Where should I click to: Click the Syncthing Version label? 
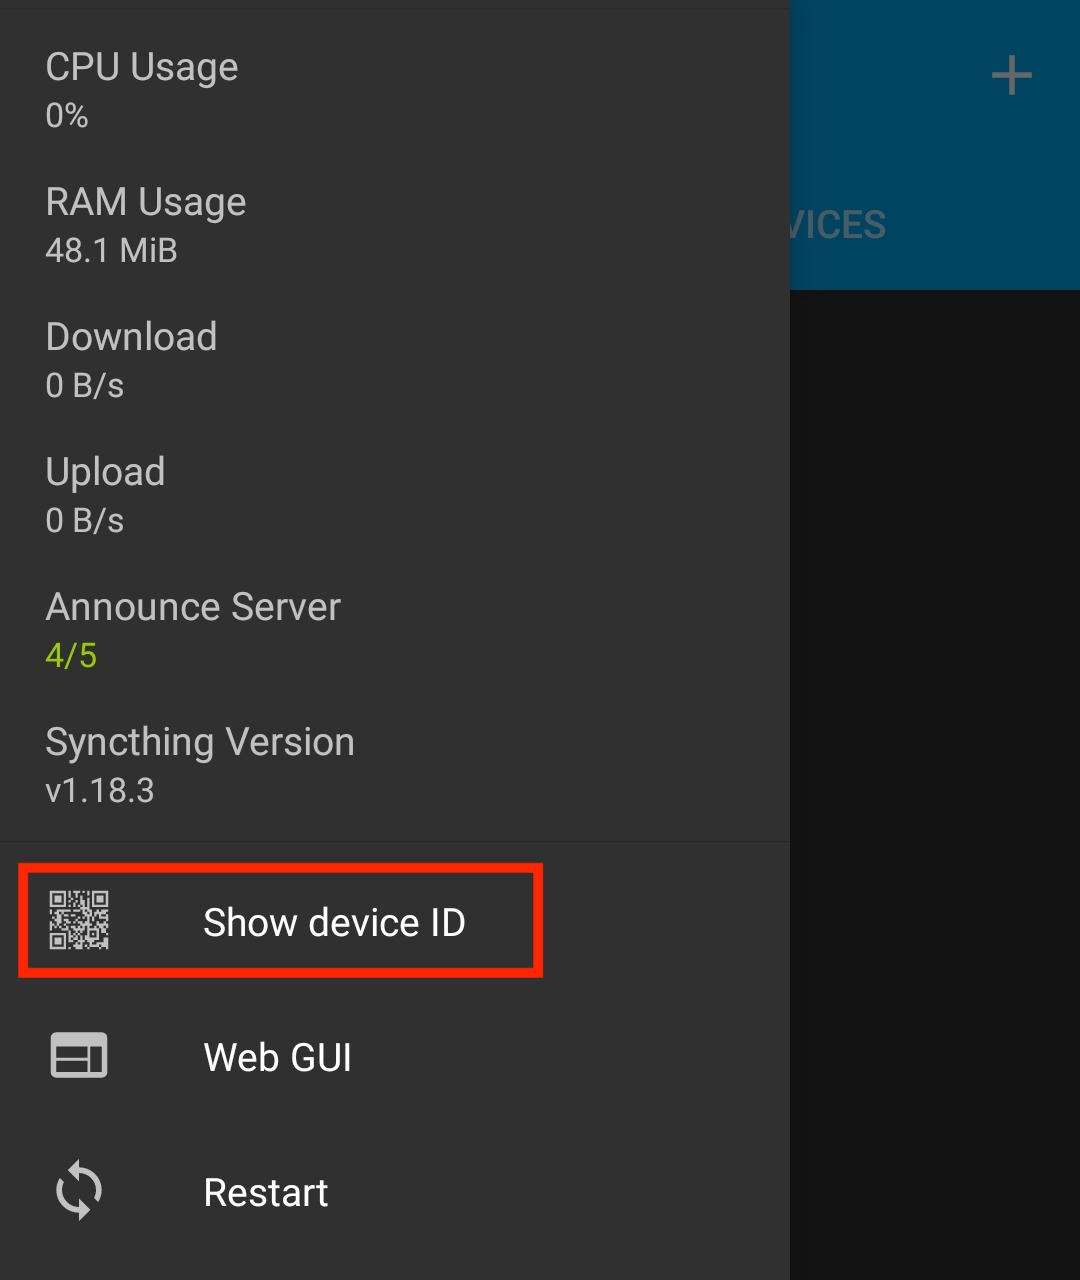tap(200, 742)
